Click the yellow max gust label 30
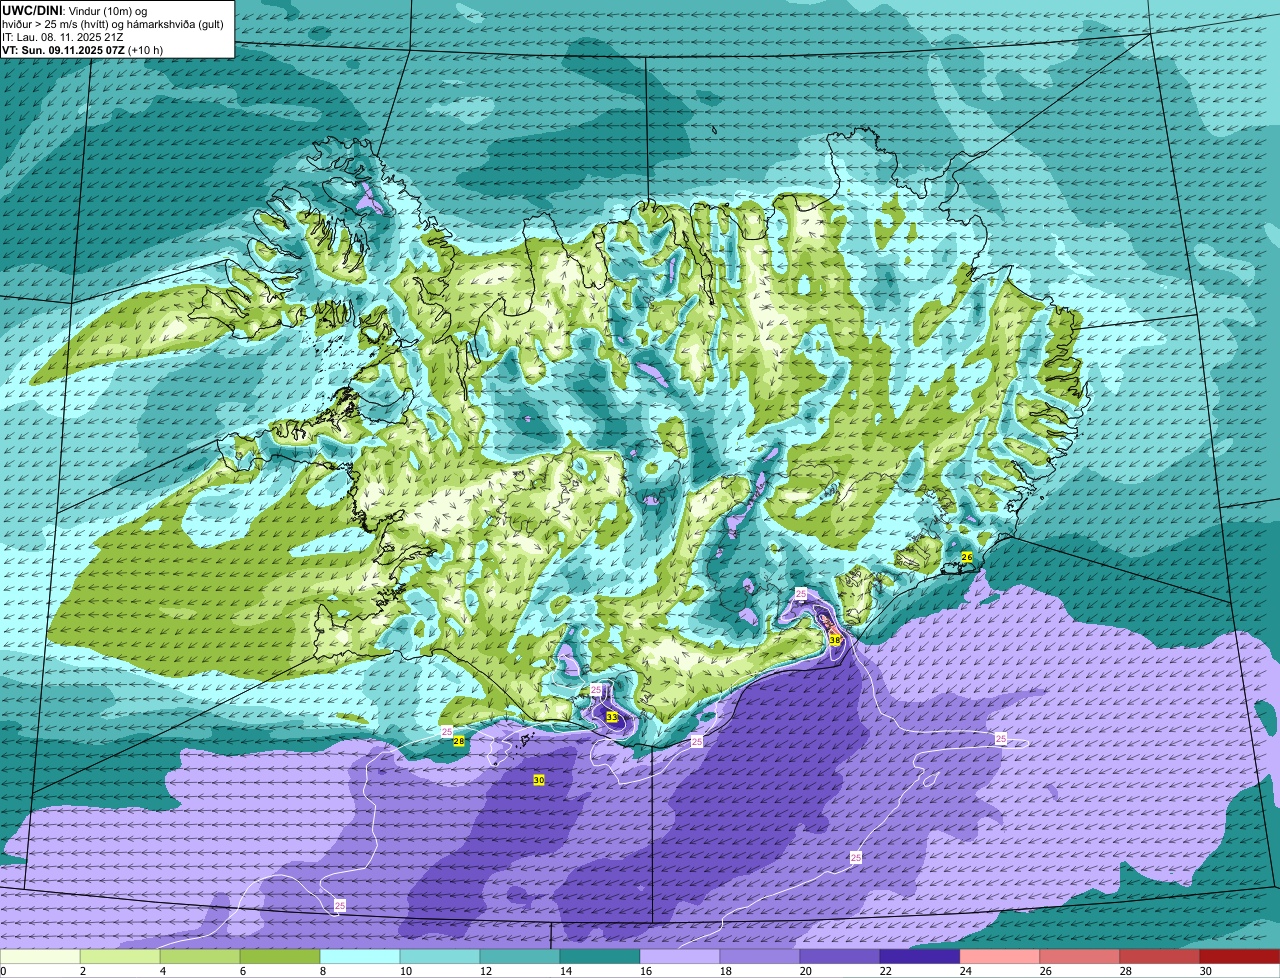Screen dimensions: 1280x978 (539, 779)
